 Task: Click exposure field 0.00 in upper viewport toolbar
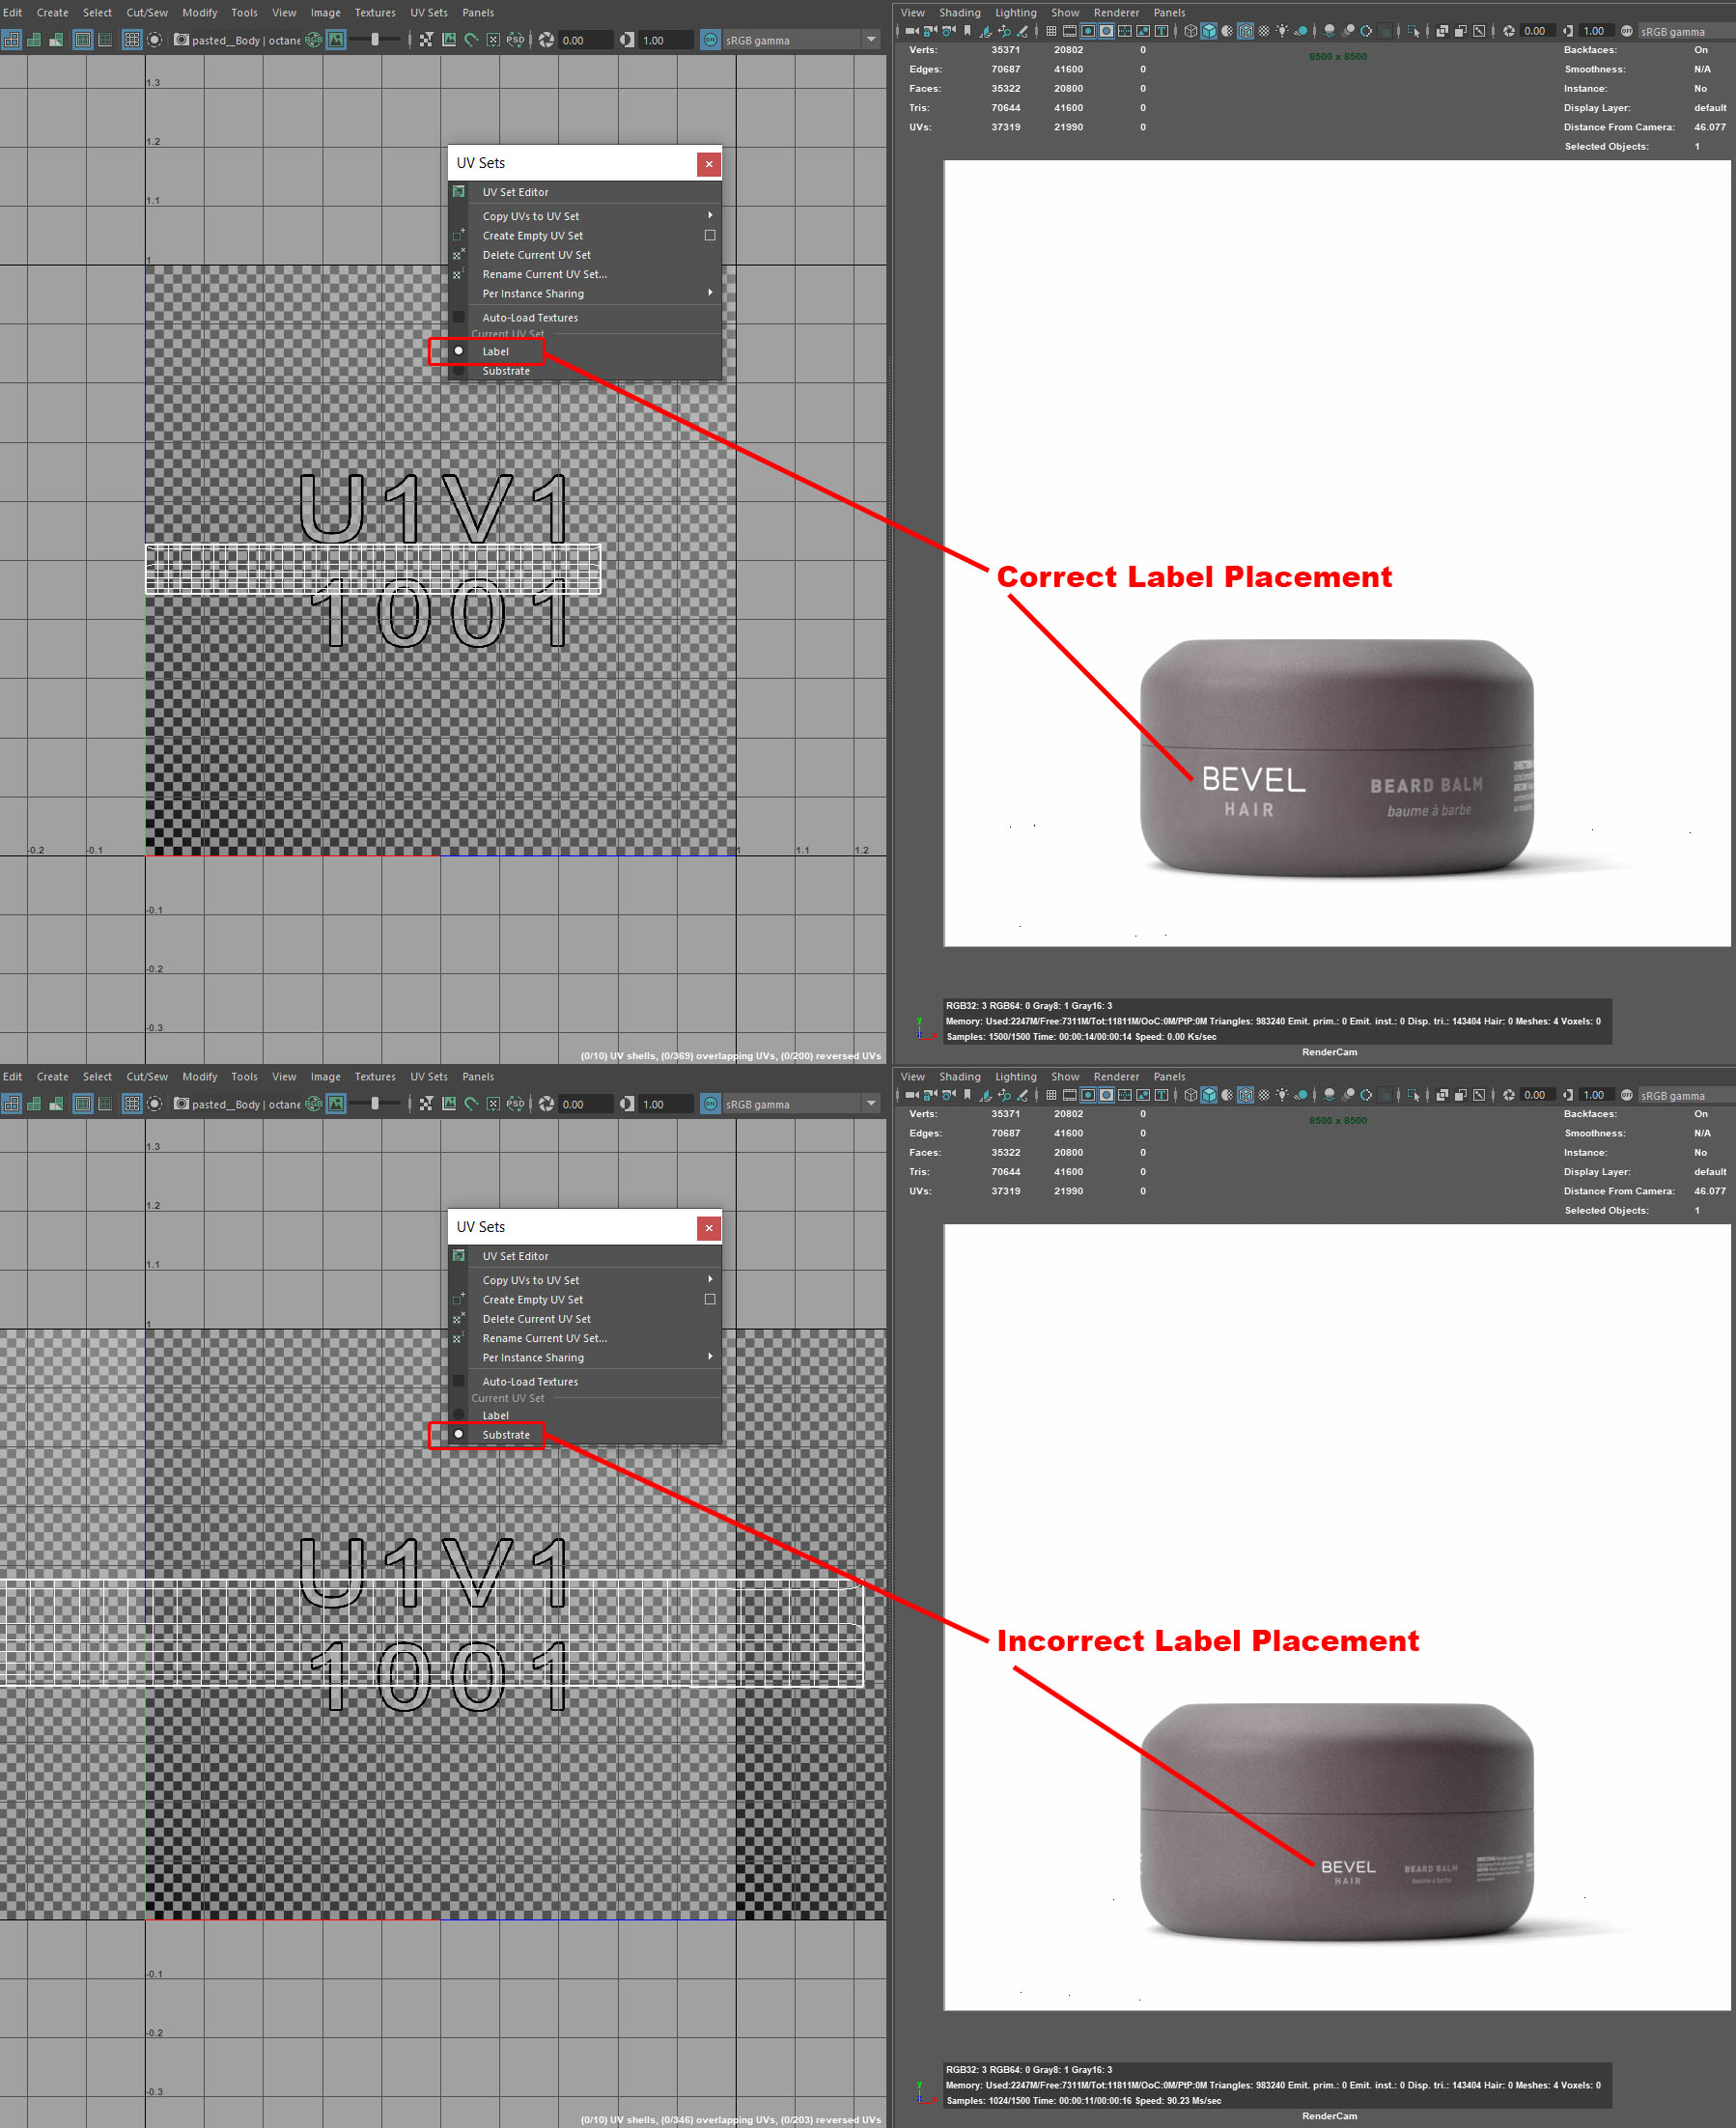point(1537,31)
